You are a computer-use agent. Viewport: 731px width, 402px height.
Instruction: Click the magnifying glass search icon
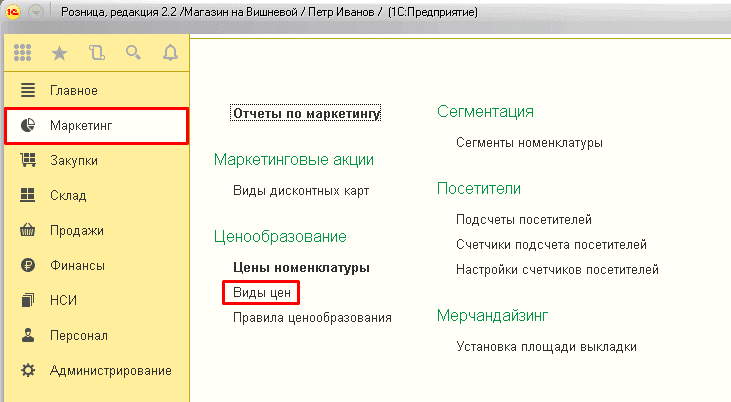[x=133, y=53]
